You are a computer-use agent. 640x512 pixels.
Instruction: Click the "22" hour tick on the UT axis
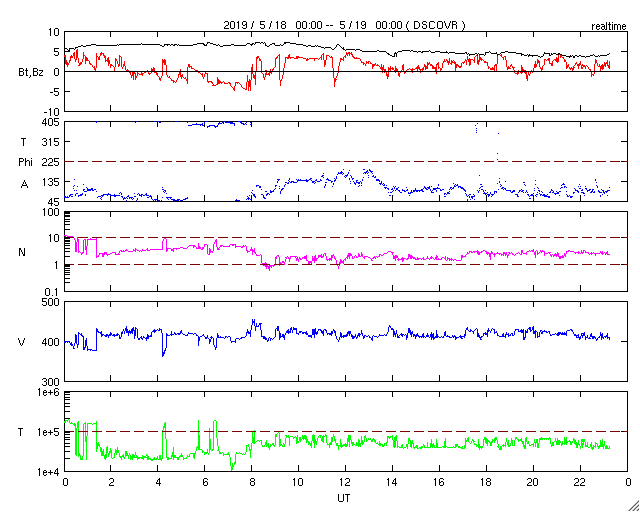click(x=580, y=481)
